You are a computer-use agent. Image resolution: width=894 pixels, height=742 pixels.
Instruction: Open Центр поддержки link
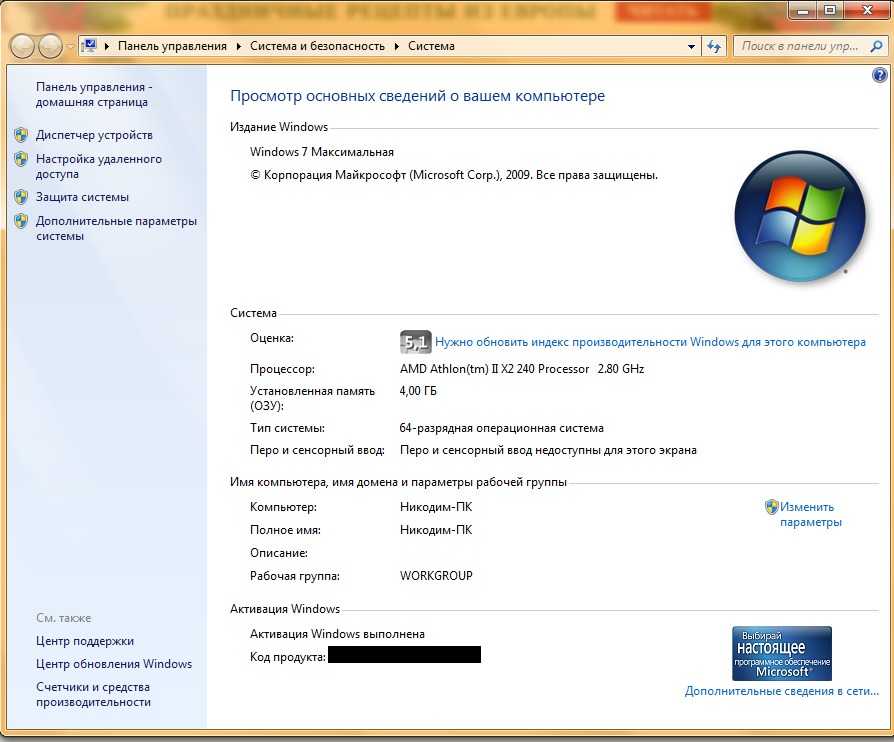tap(85, 641)
